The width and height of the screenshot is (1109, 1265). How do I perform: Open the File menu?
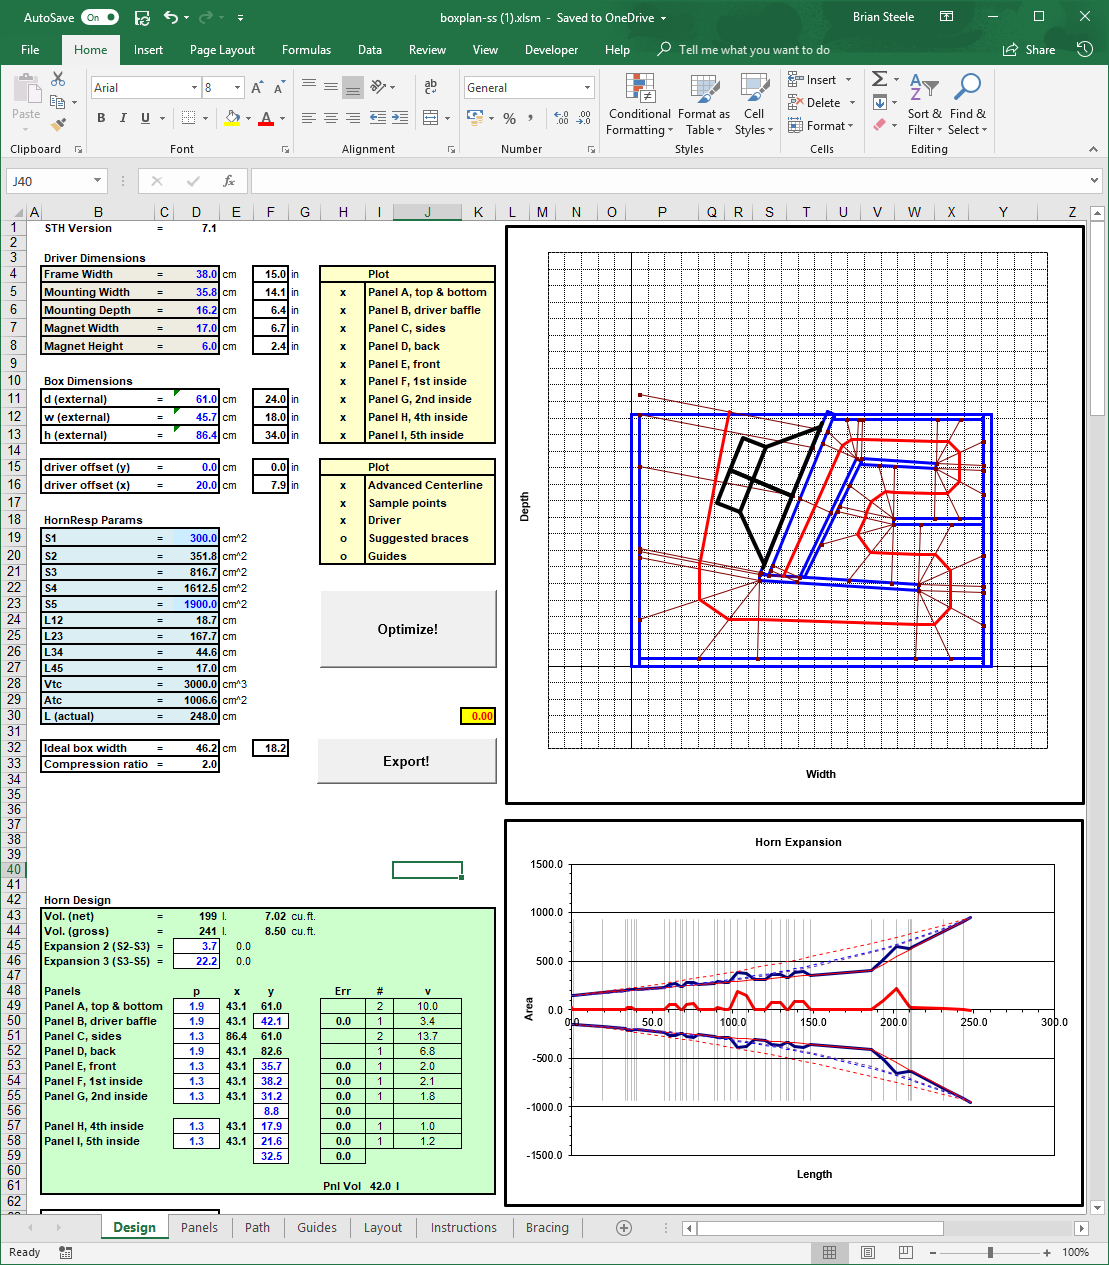pos(30,50)
